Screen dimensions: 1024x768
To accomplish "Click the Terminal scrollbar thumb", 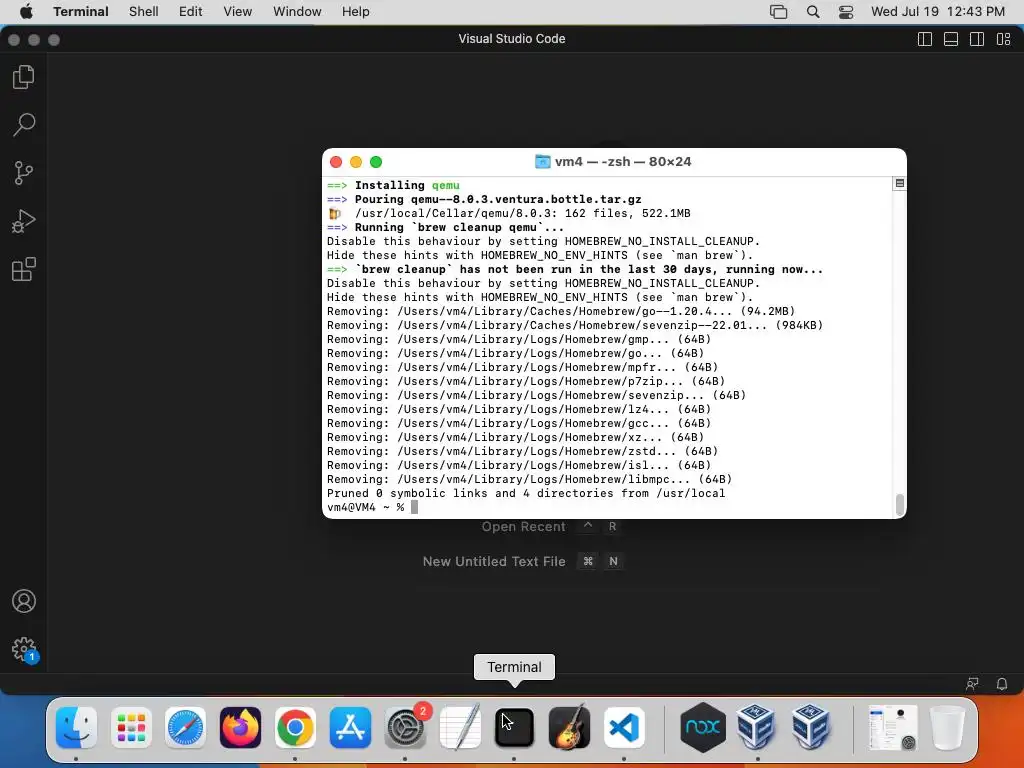I will 899,505.
